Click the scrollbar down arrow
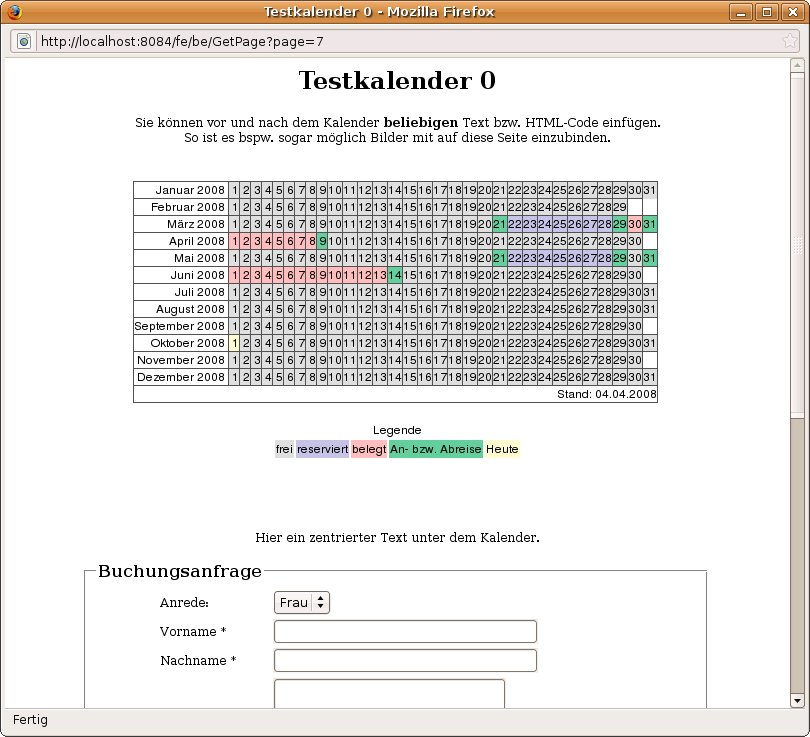The image size is (810, 737). click(x=797, y=700)
